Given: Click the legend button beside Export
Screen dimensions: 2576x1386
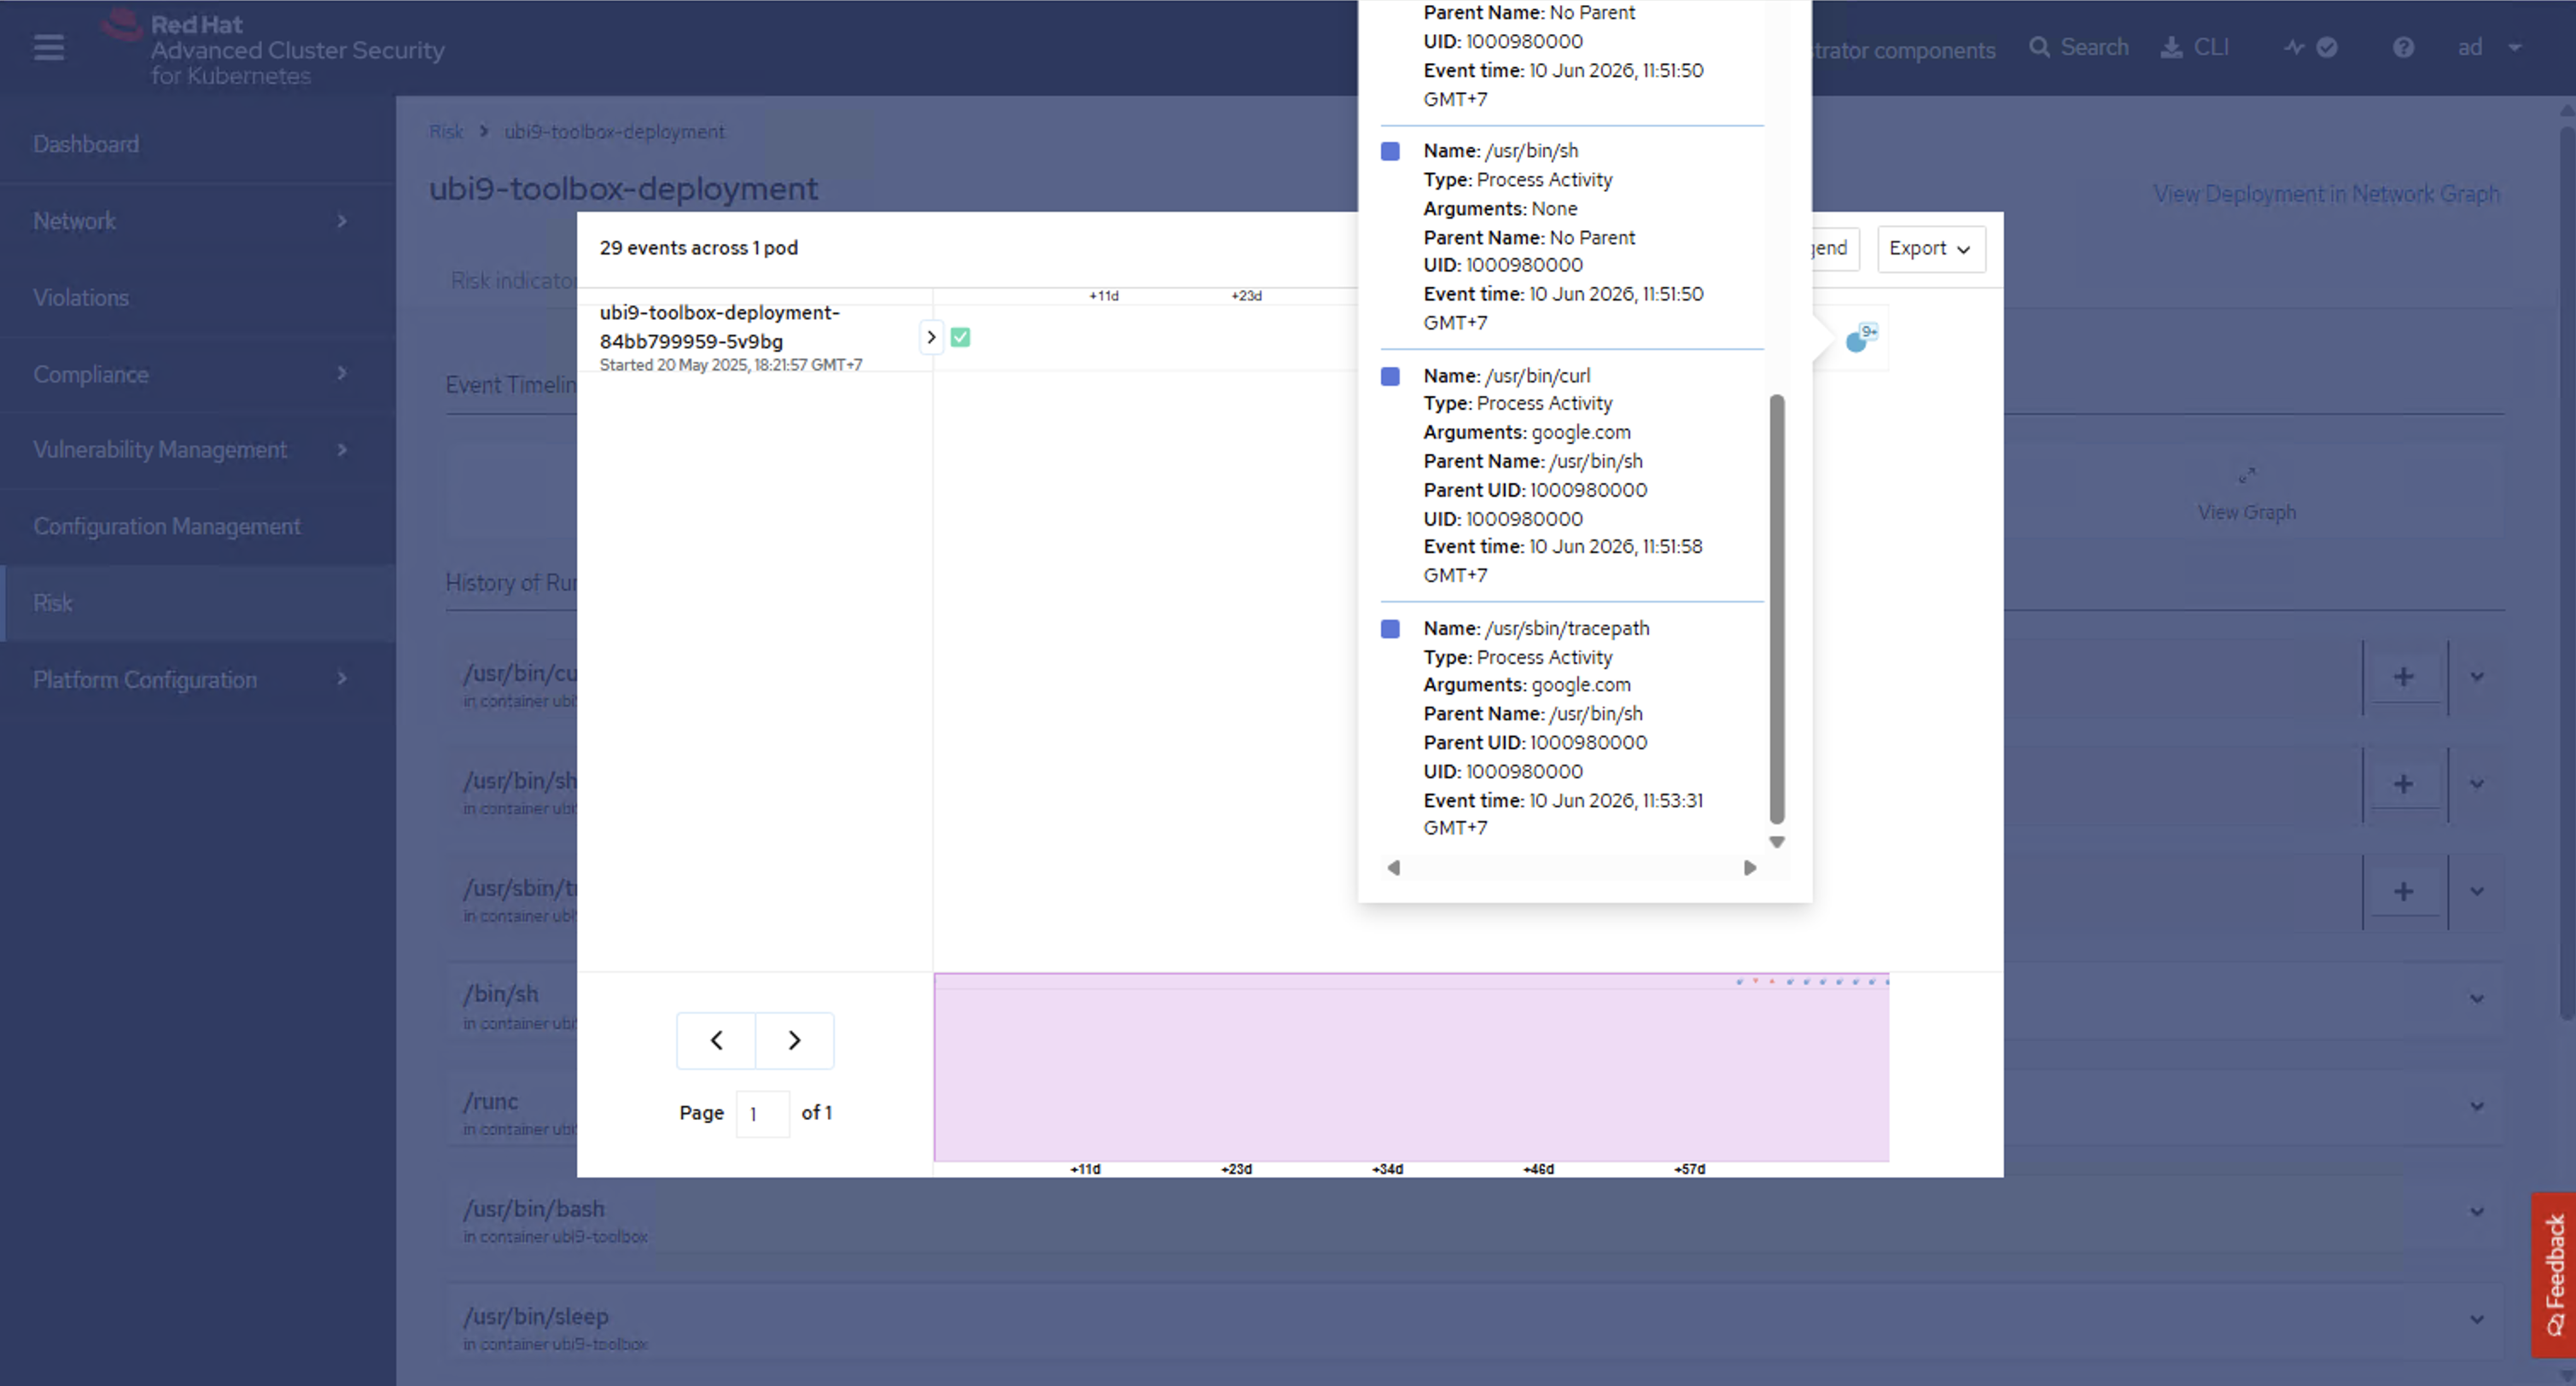Looking at the screenshot, I should point(1835,248).
